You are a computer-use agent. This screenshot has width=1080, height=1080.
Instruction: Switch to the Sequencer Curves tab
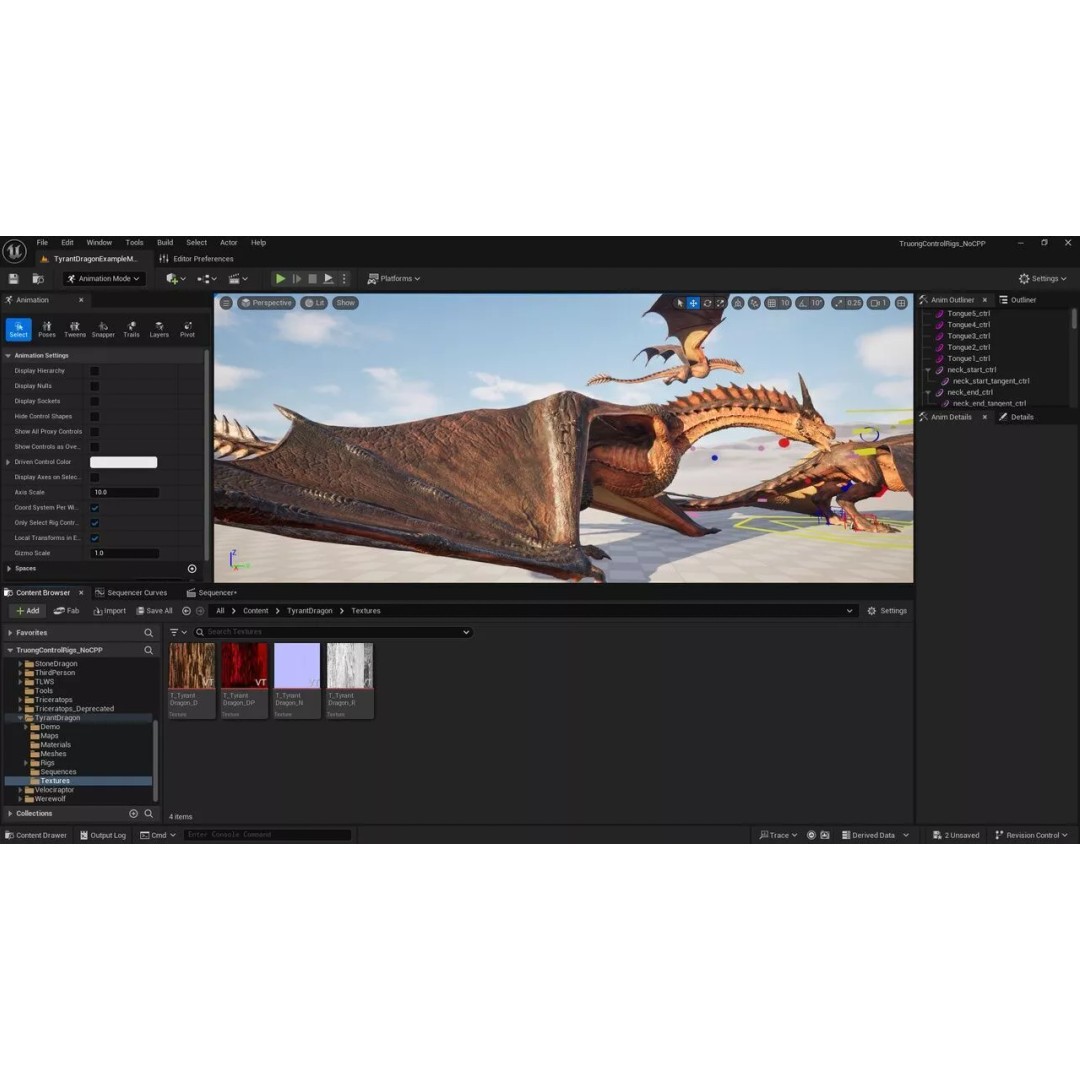pyautogui.click(x=131, y=592)
